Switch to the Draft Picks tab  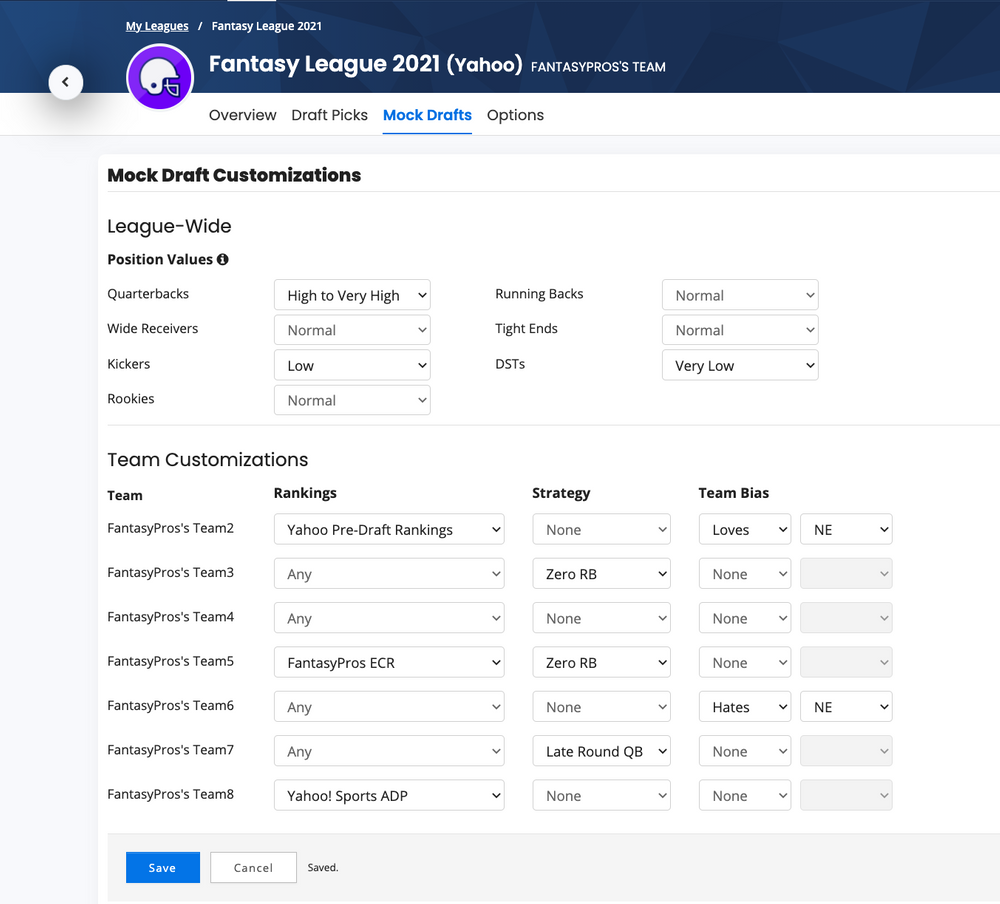pos(329,115)
